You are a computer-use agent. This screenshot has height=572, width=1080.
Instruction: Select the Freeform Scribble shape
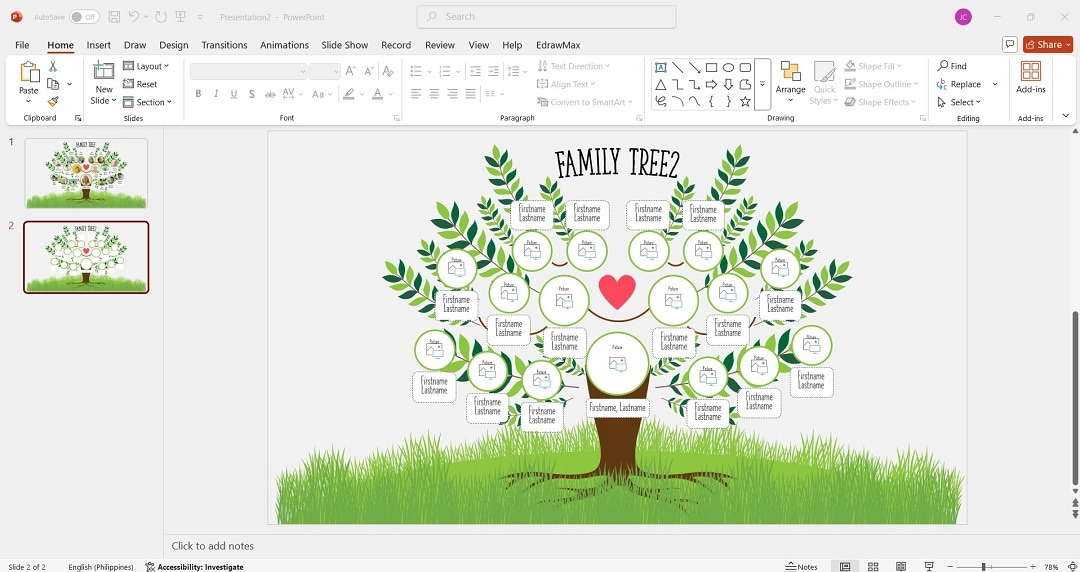pos(661,102)
